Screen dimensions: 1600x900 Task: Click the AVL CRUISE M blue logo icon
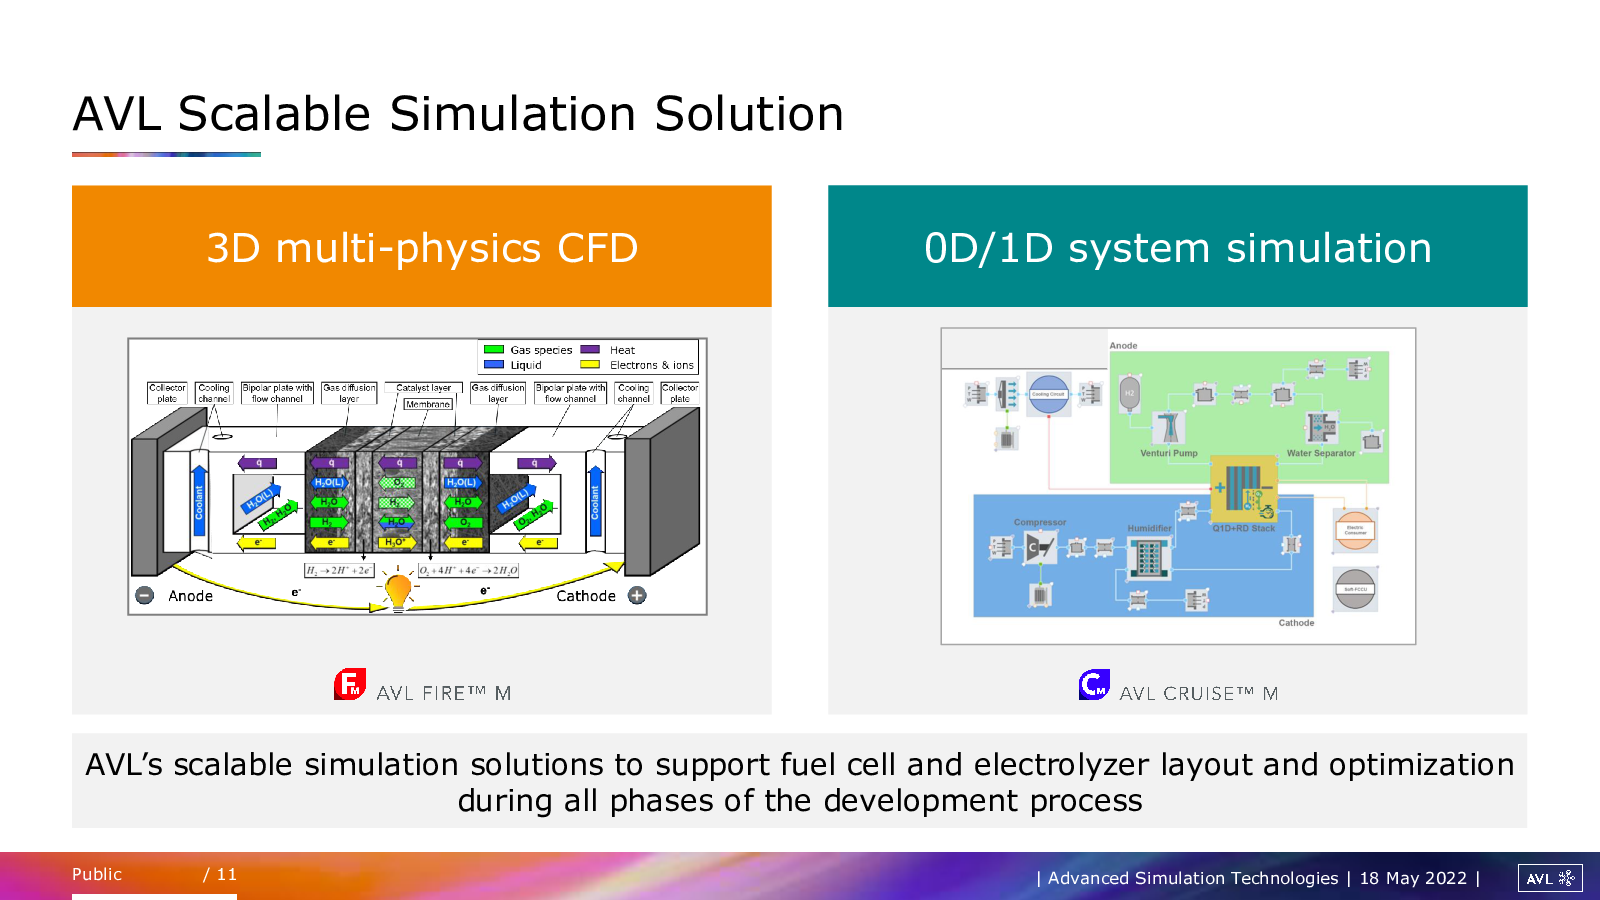pos(1094,685)
